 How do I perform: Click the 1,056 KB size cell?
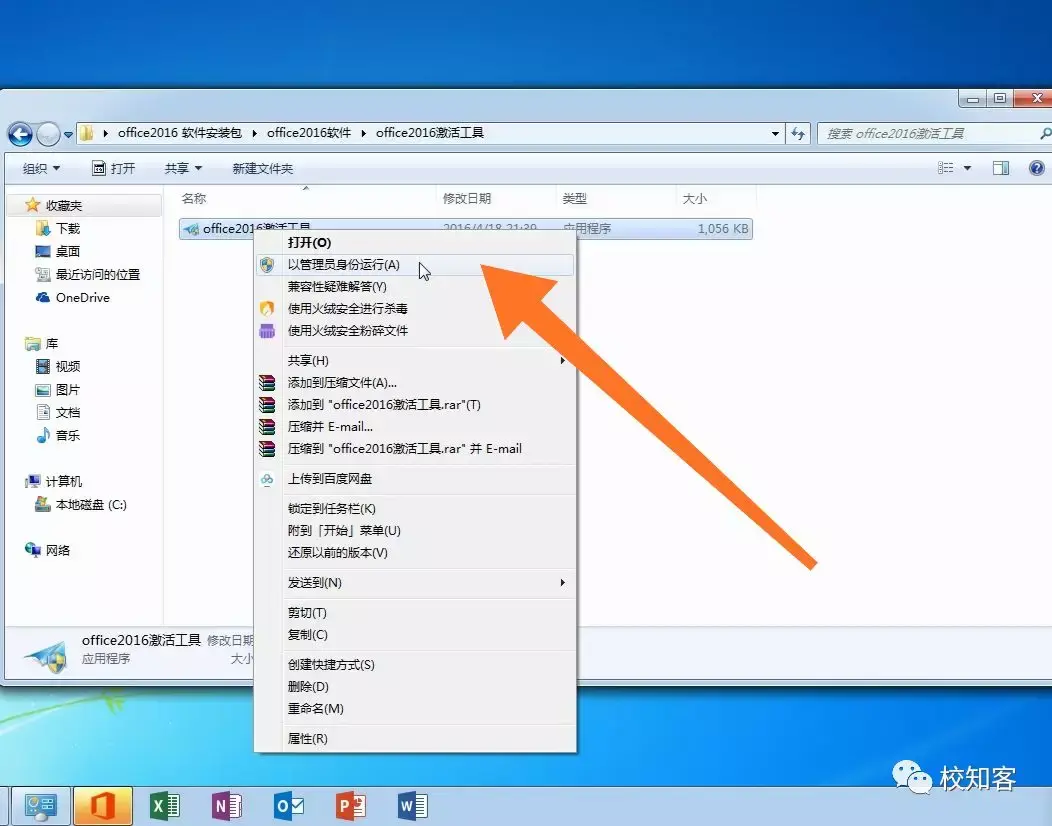[x=723, y=229]
